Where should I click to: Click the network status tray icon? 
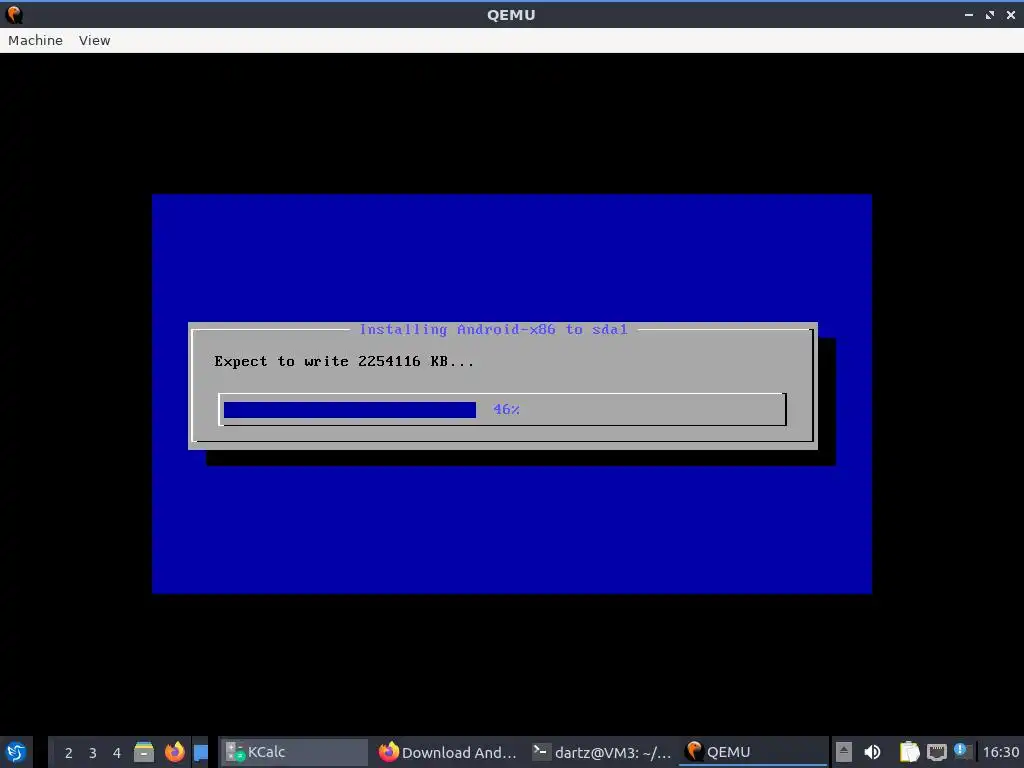936,752
